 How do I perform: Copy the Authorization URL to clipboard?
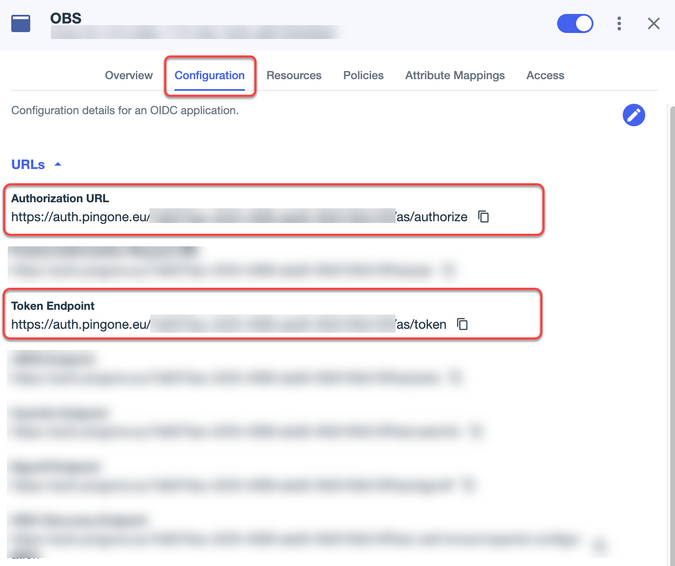click(484, 217)
